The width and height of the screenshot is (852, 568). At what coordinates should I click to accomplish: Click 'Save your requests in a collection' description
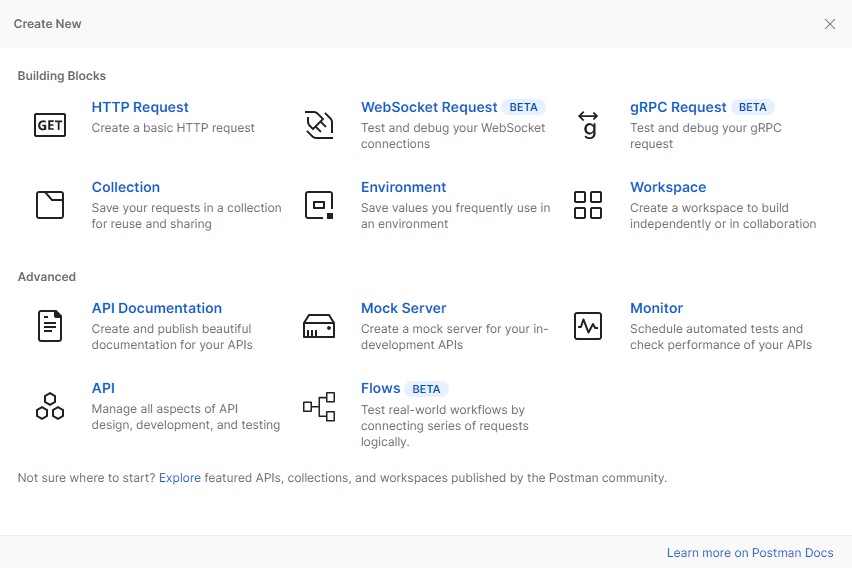pos(186,216)
